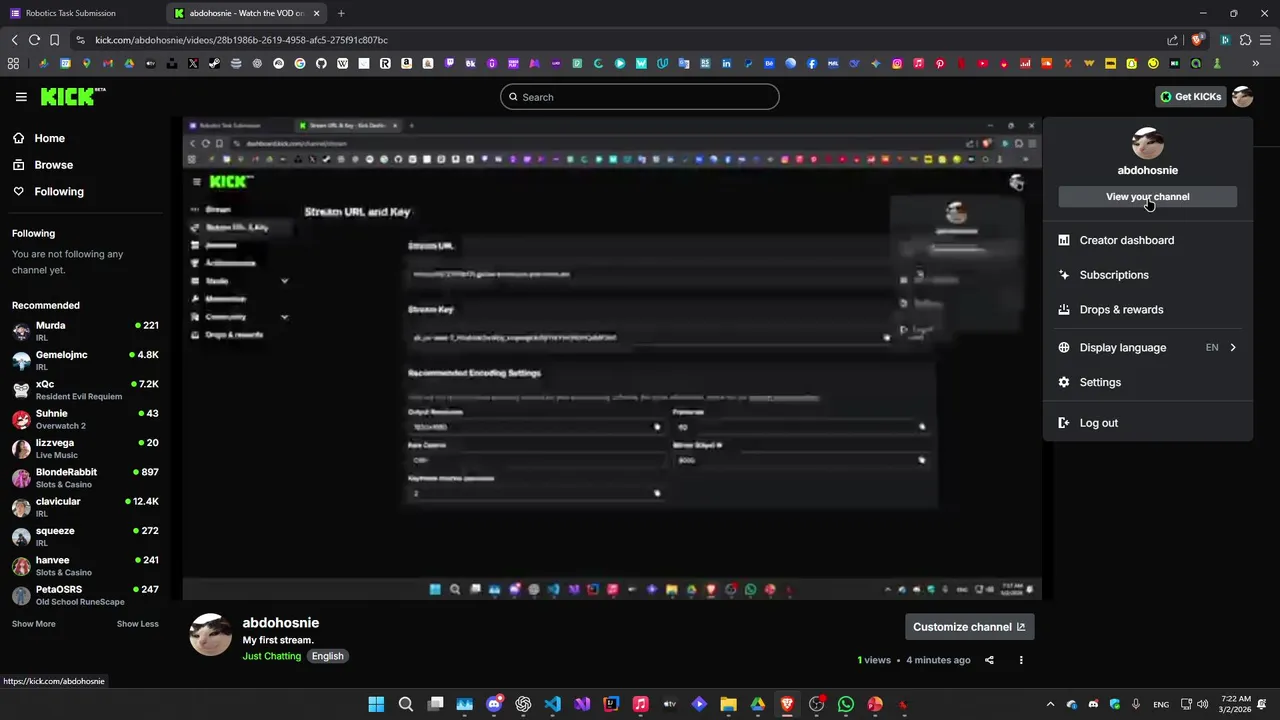1280x720 pixels.
Task: Open the video's three-dot options menu
Action: tap(1021, 660)
